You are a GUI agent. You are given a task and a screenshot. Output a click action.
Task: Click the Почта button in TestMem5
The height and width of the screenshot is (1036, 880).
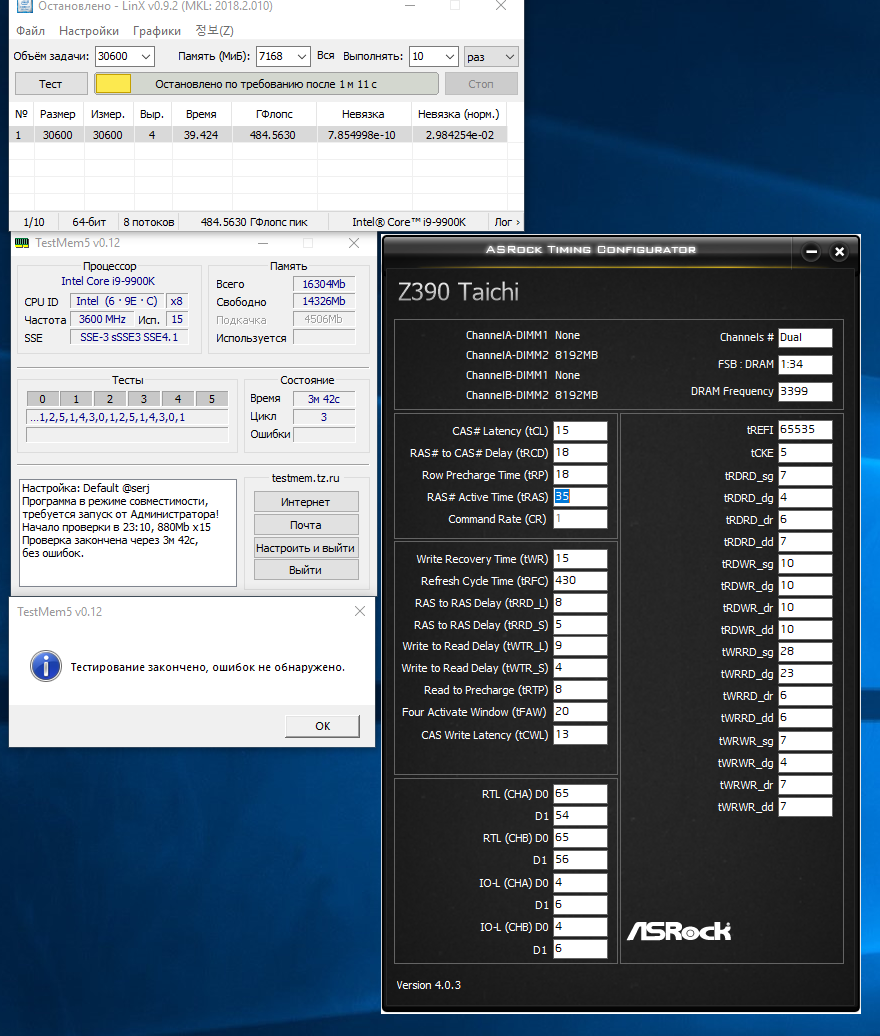coord(306,525)
